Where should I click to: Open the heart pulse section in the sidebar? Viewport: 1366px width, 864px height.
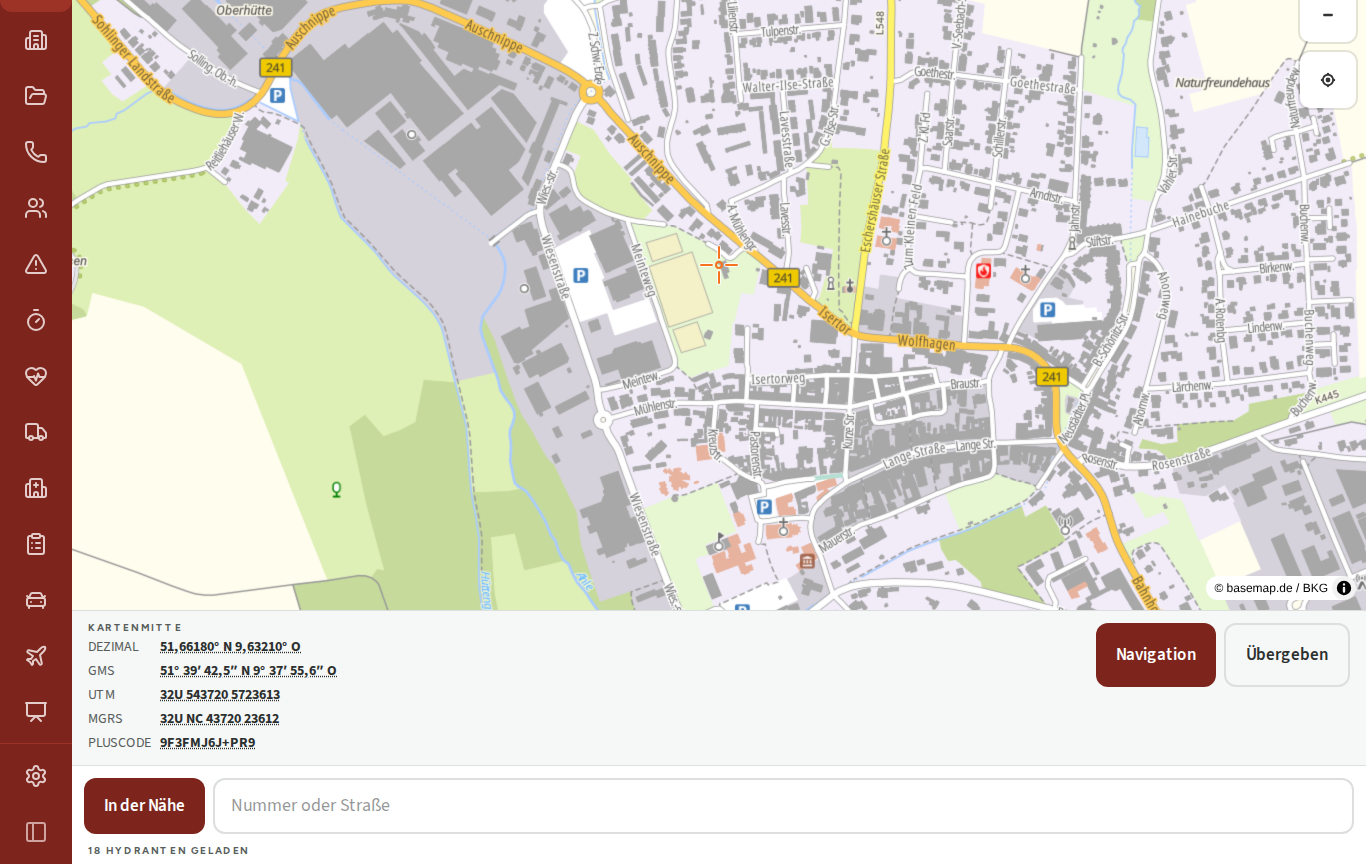pos(36,376)
